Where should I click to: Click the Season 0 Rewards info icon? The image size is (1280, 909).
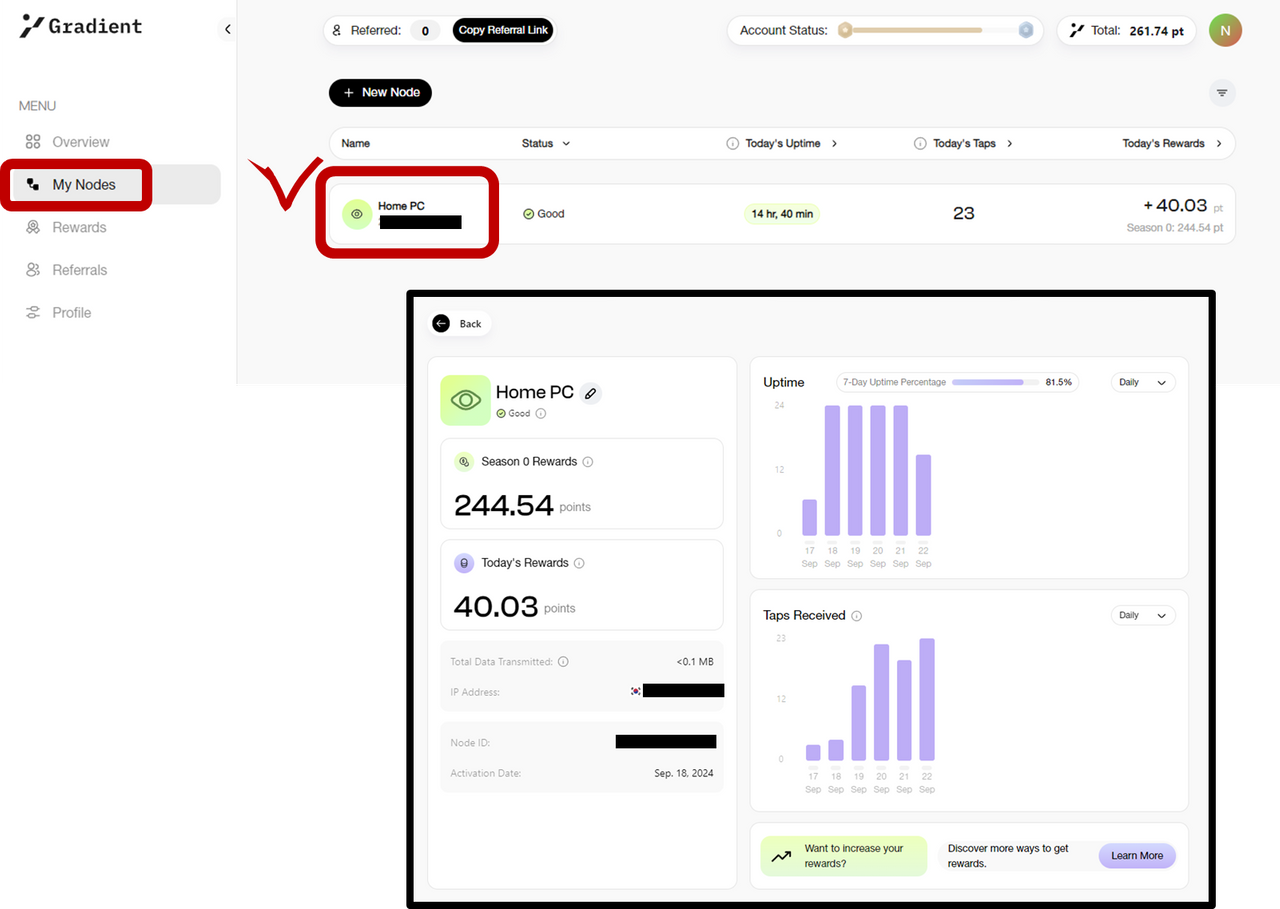[588, 462]
